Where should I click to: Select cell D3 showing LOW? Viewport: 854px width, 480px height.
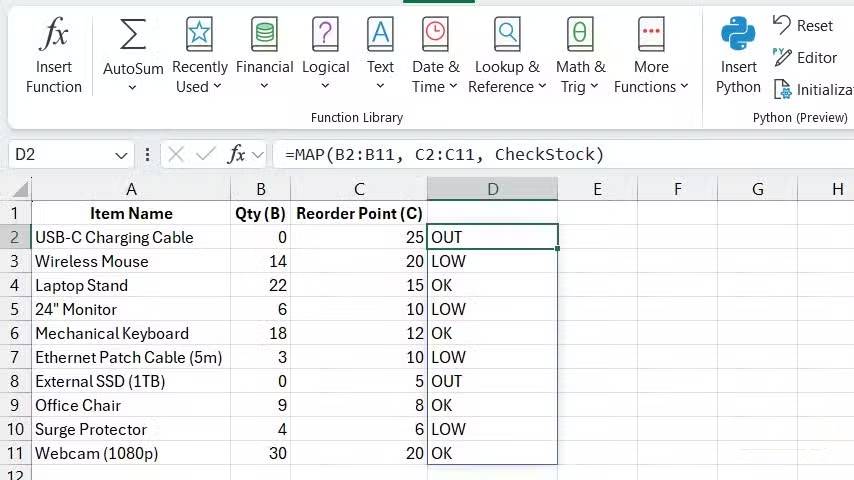[493, 261]
